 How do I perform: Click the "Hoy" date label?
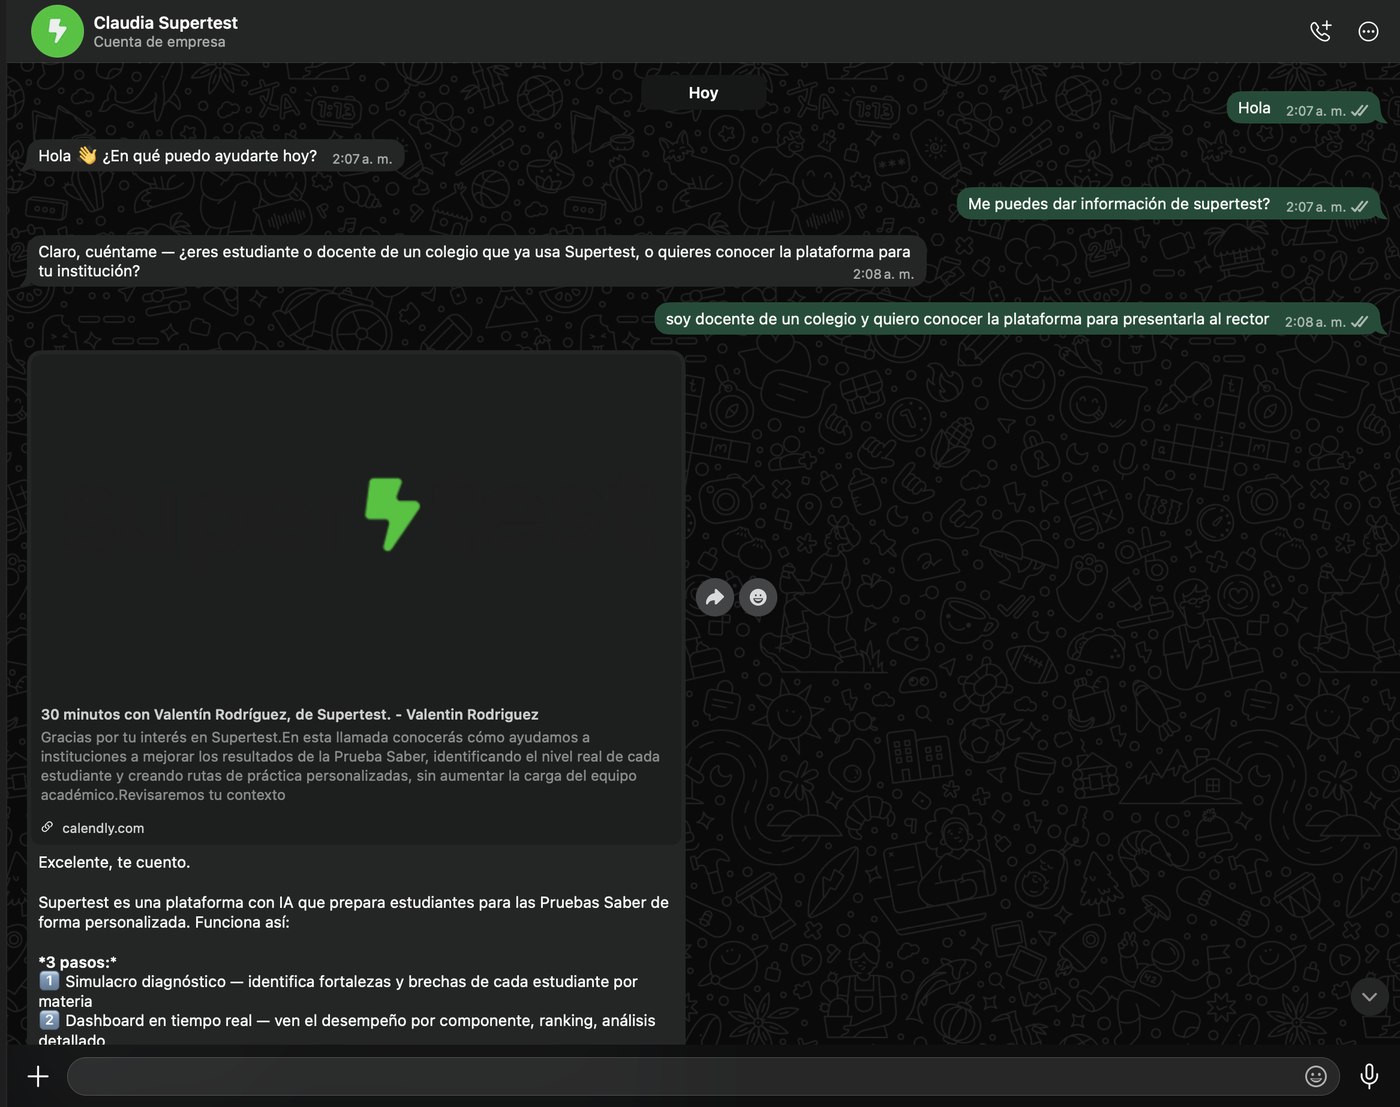click(x=703, y=93)
